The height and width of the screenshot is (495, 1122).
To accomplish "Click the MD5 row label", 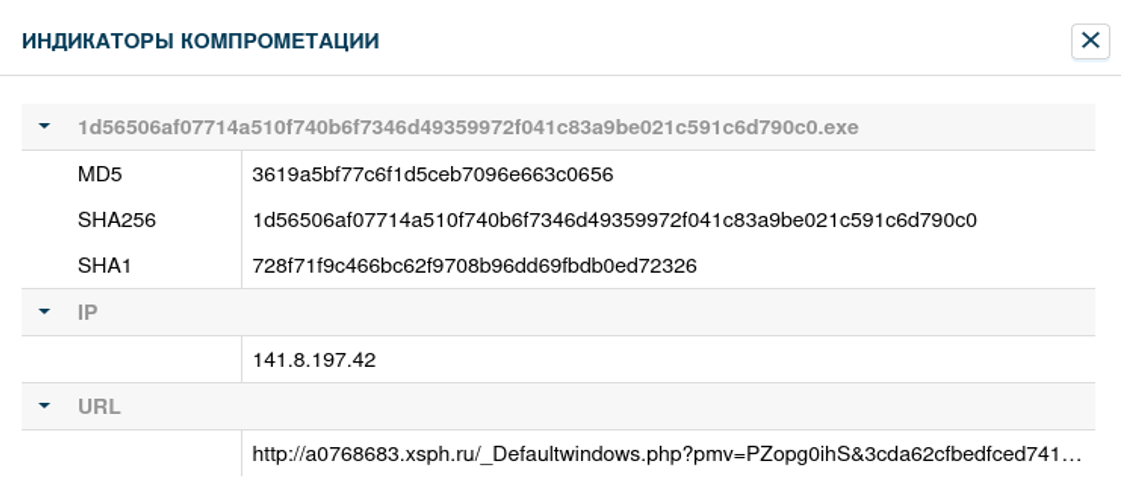I will pyautogui.click(x=100, y=175).
